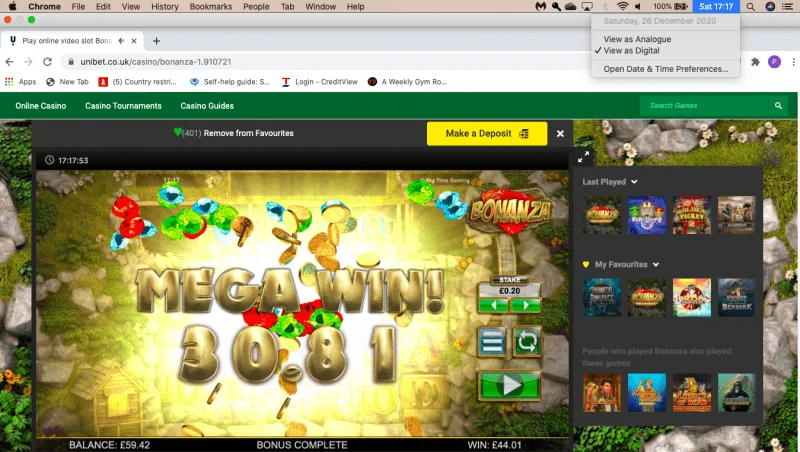Image resolution: width=800 pixels, height=452 pixels.
Task: Open Immortal Romance in My Favourites
Action: click(602, 297)
